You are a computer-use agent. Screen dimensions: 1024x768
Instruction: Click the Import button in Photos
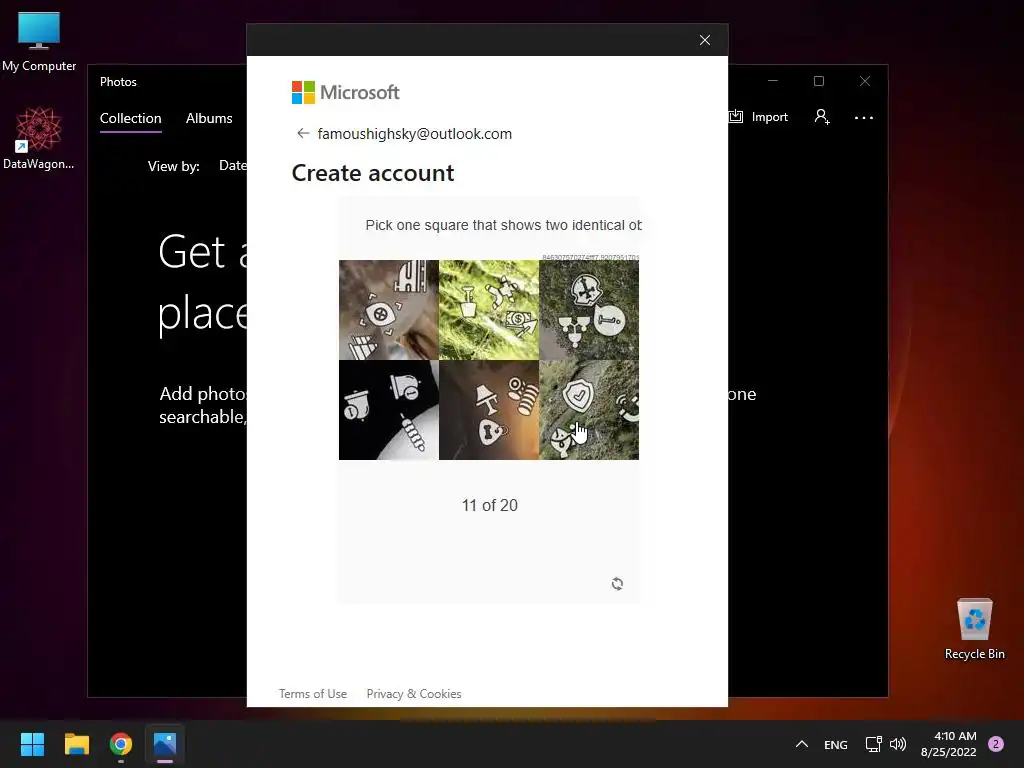[759, 117]
